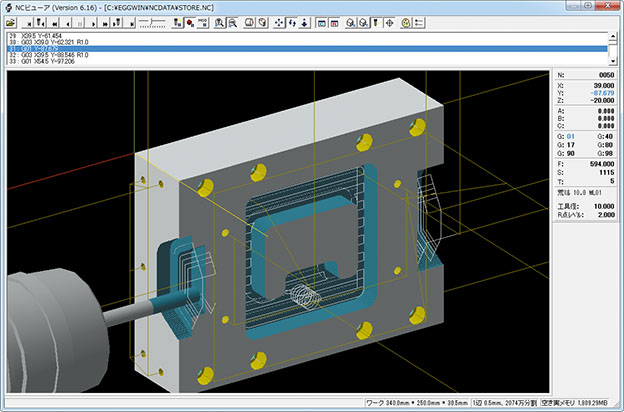Click the zoom in magnifier icon
This screenshot has height=412, width=624.
pyautogui.click(x=219, y=20)
